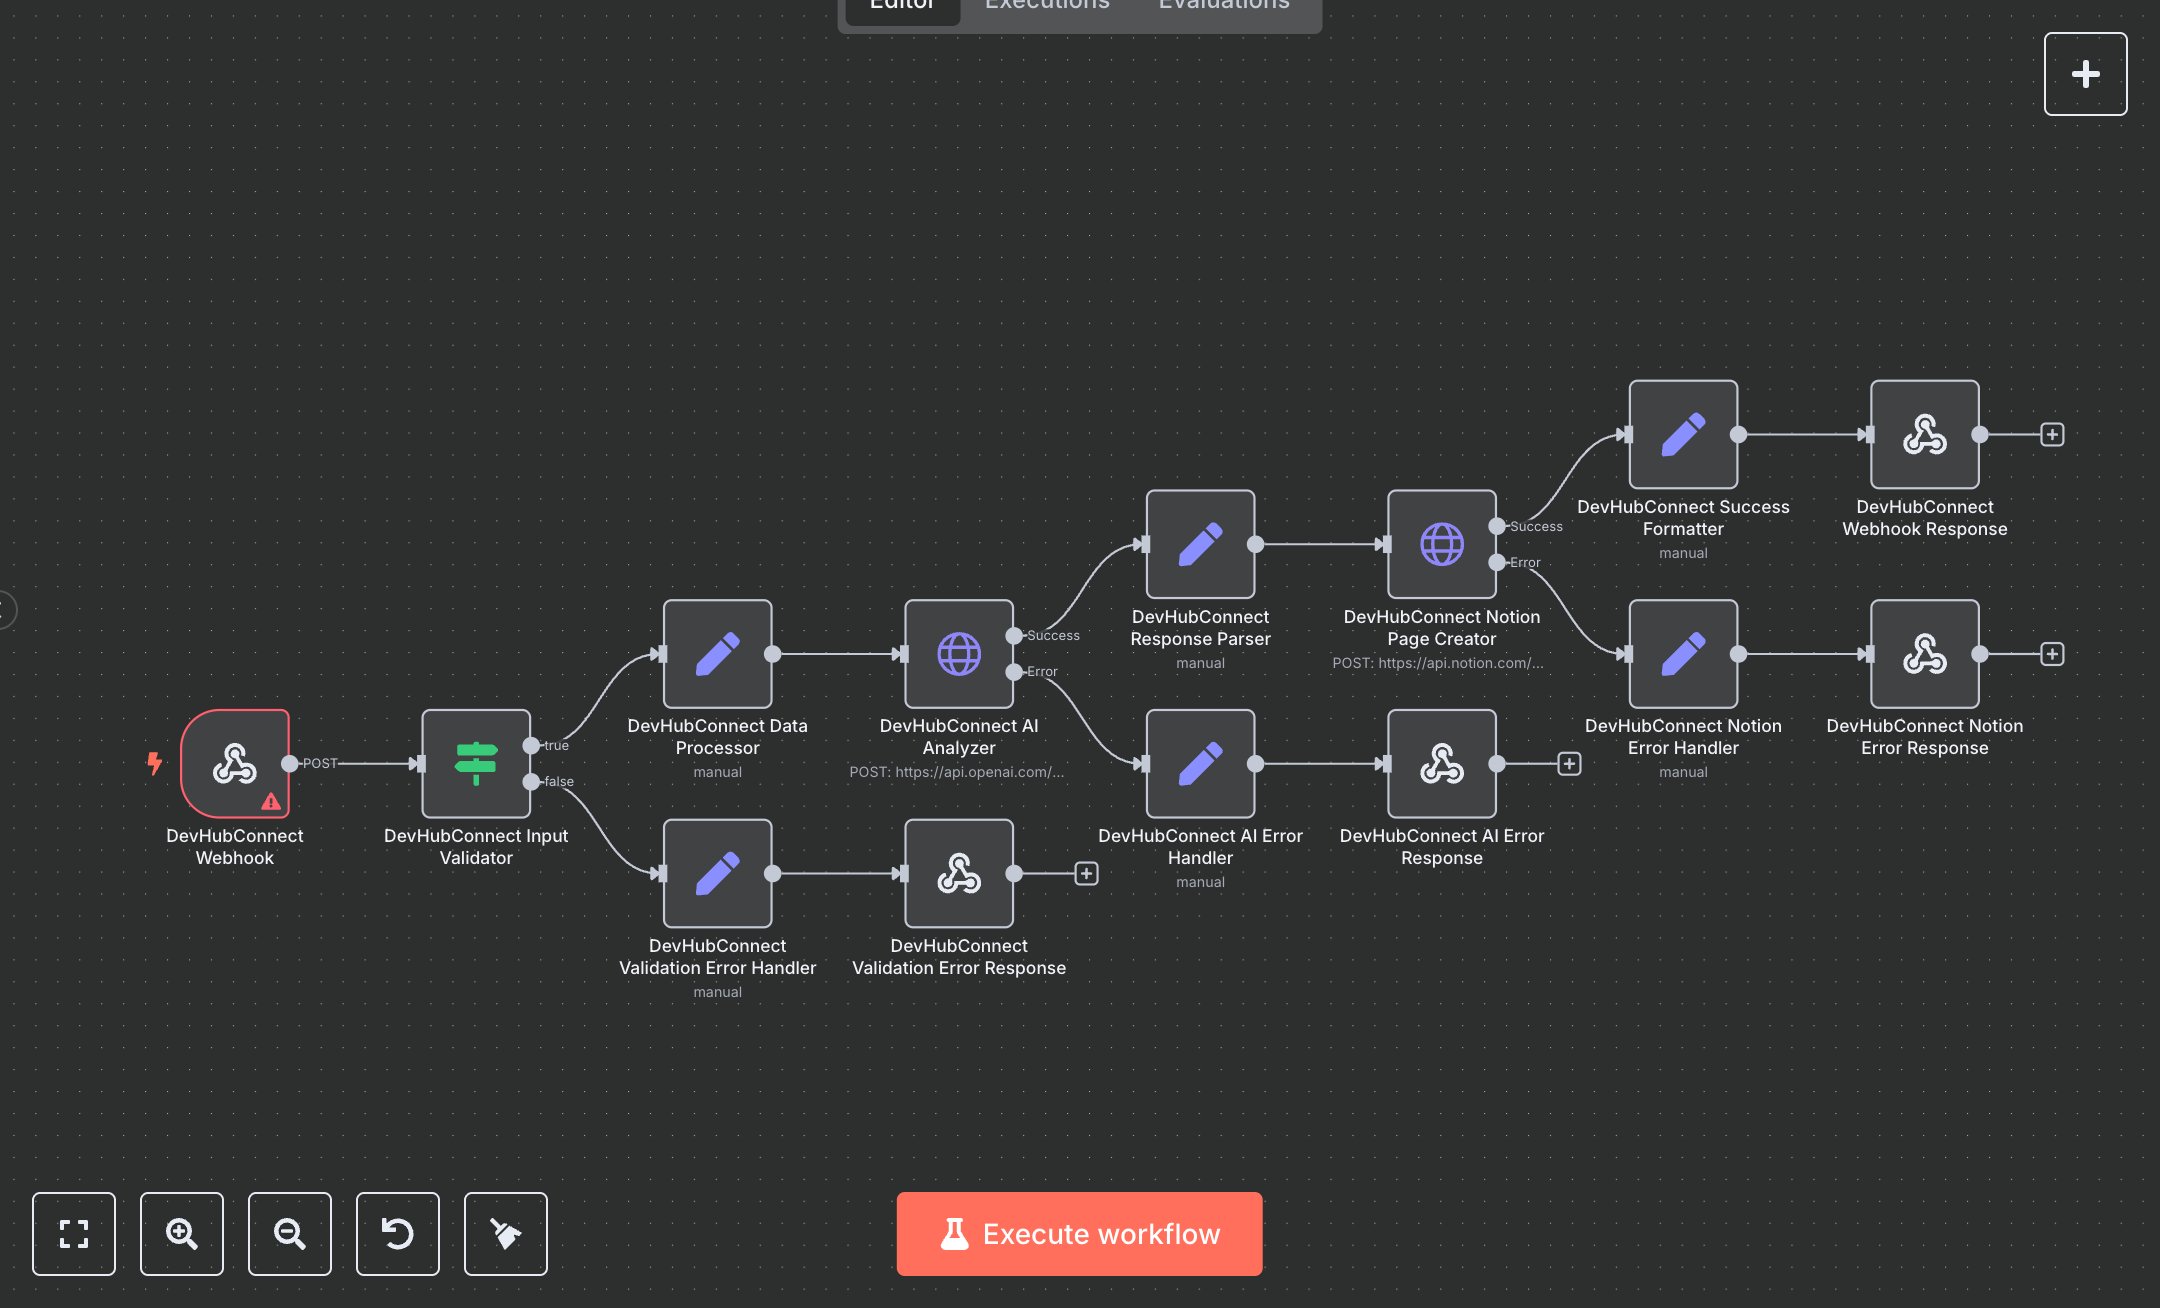
Task: Open the DevHubConnect Success Formatter node
Action: [x=1683, y=434]
